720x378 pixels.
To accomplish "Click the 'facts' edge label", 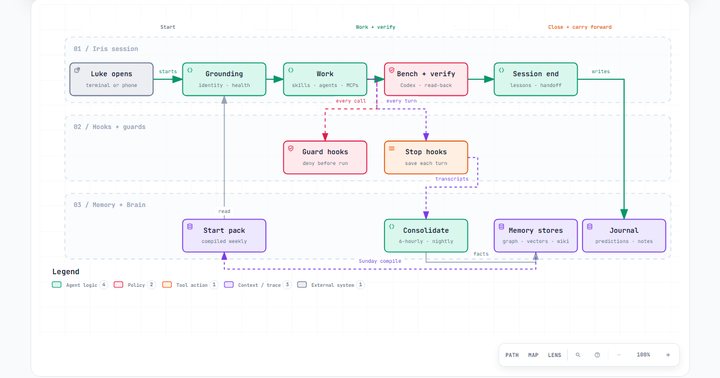I will point(481,254).
